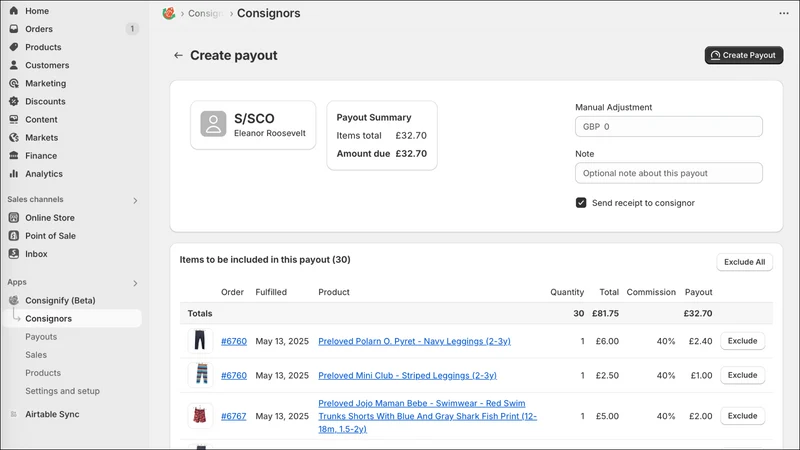Click the Amount due £32.70 value
The image size is (800, 450).
411,154
